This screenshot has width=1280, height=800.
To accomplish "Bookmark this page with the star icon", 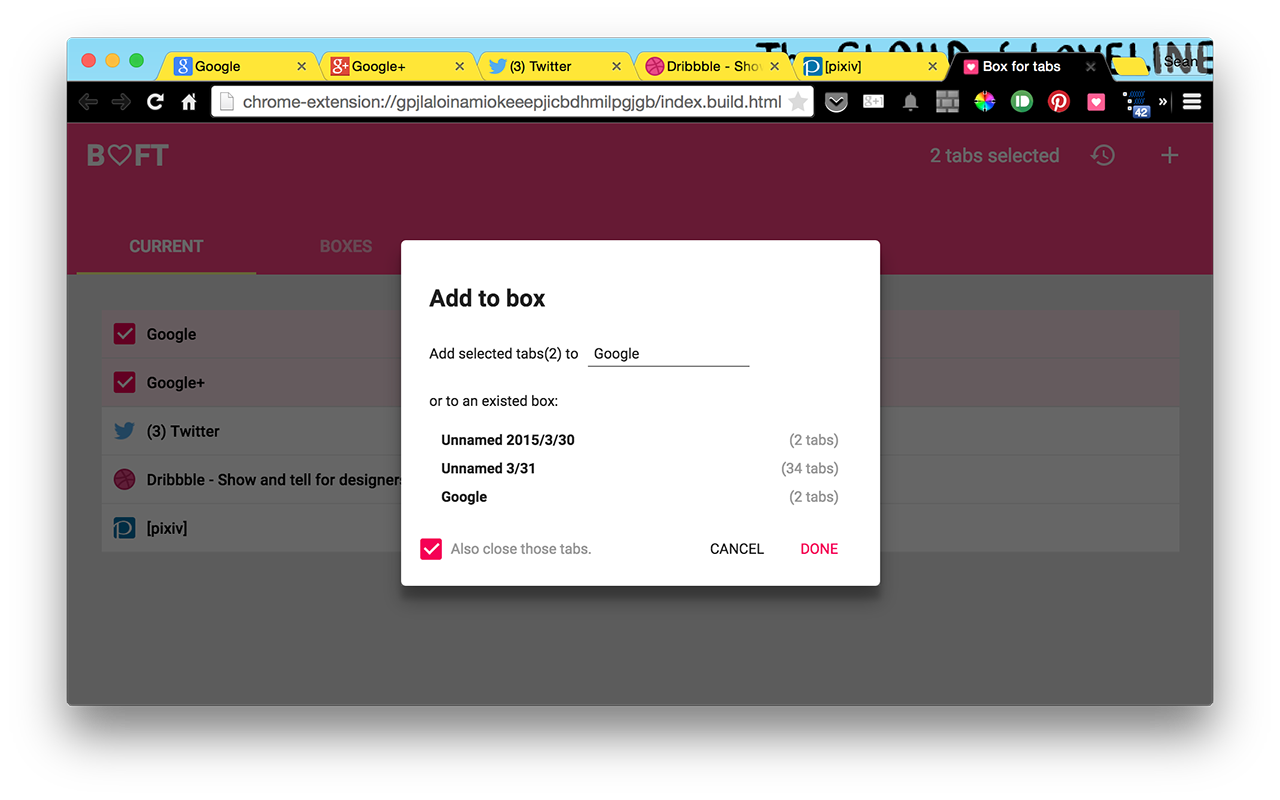I will 797,102.
